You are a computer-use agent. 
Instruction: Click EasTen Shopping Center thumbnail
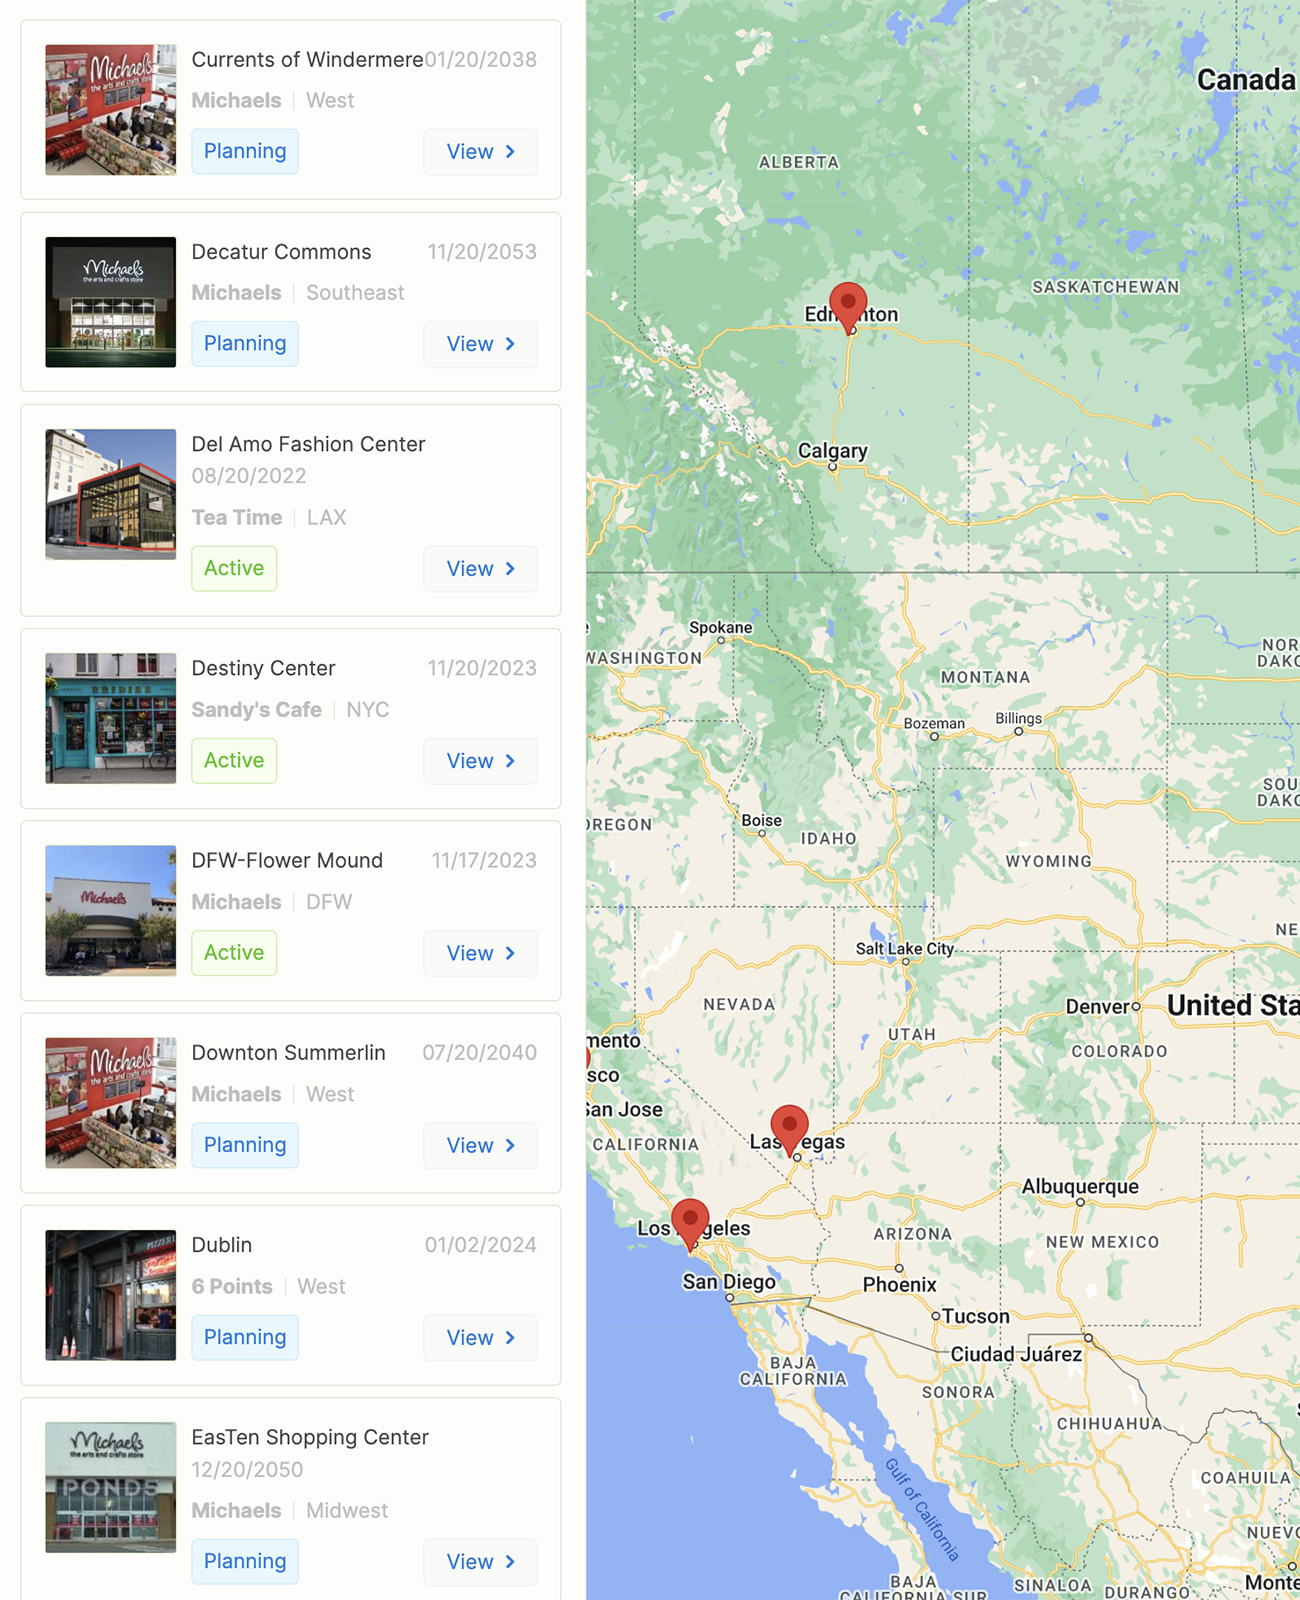(111, 1487)
